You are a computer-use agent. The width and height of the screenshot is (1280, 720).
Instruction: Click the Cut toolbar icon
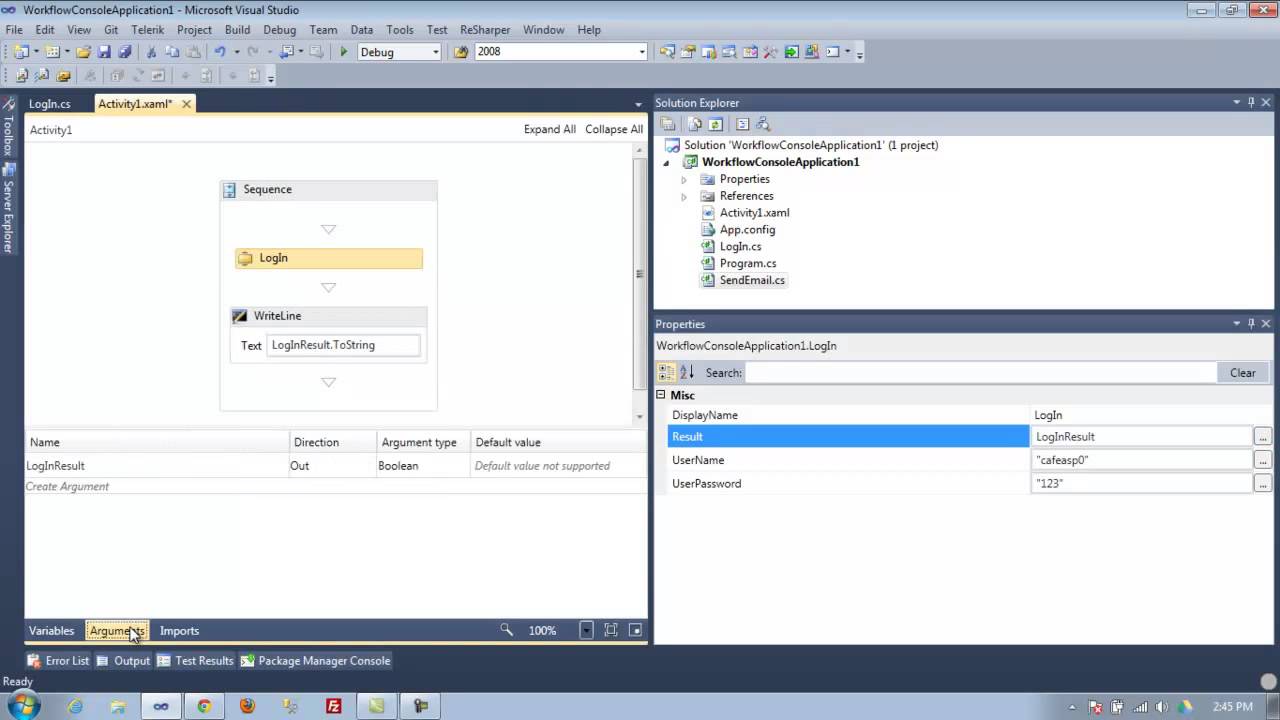pyautogui.click(x=152, y=52)
